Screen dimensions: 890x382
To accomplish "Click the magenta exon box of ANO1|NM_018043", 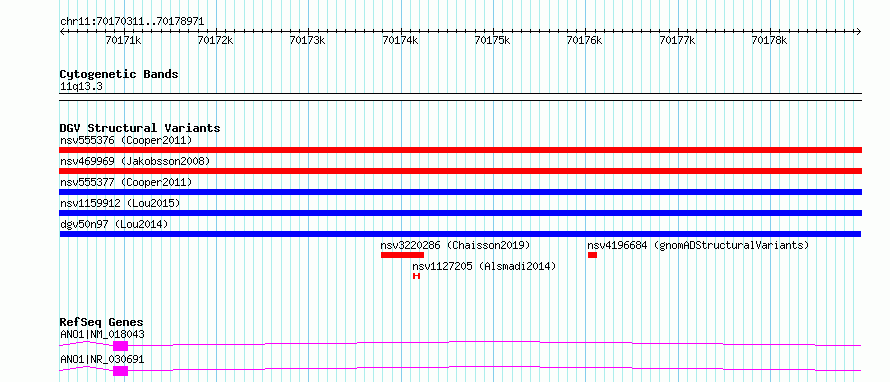I will click(x=120, y=346).
